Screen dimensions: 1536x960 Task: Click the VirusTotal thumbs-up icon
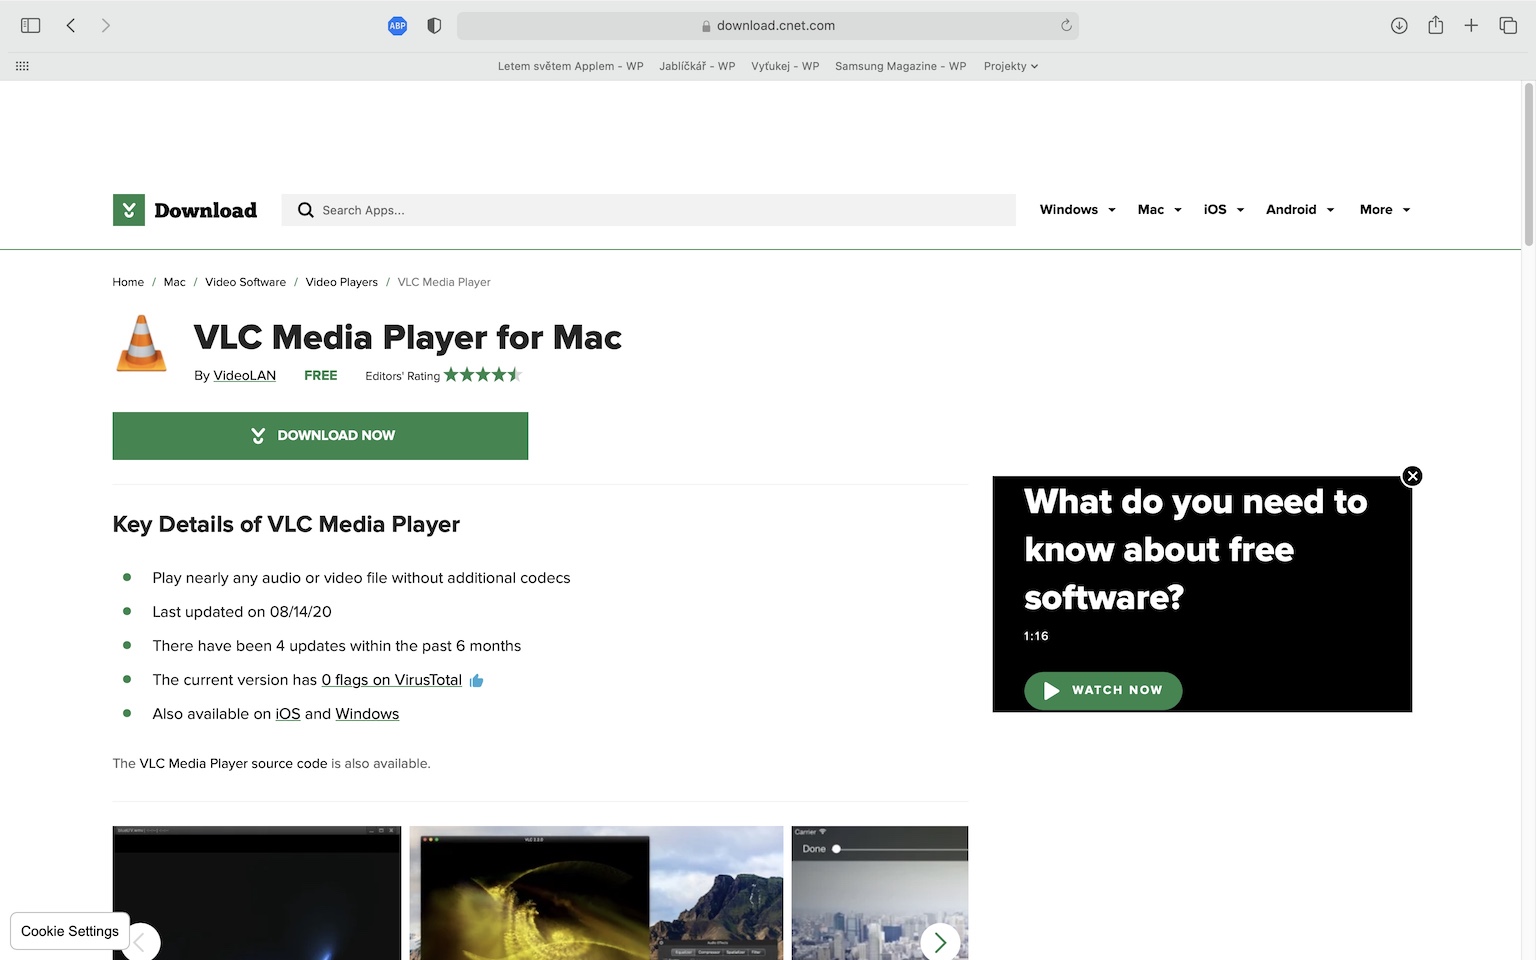476,681
